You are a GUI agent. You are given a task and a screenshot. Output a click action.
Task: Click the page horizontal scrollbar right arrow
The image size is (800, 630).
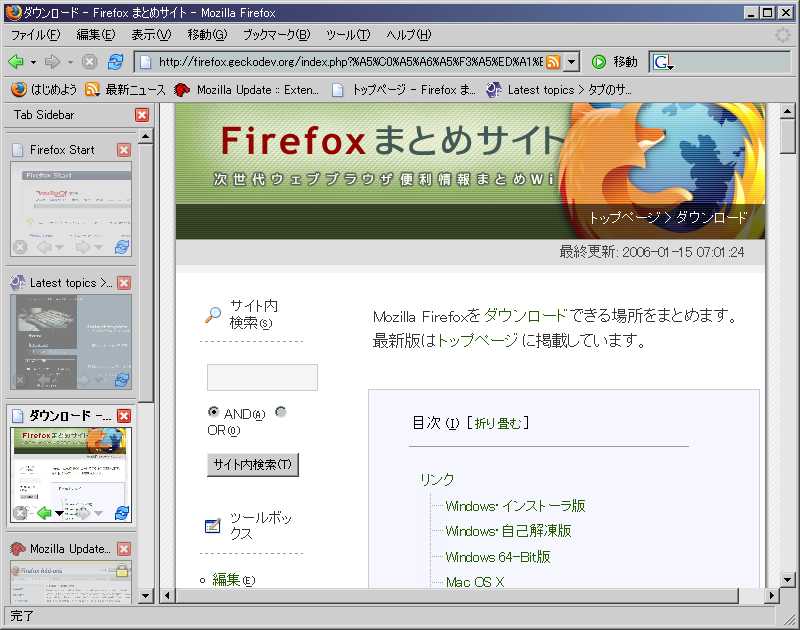(x=772, y=595)
